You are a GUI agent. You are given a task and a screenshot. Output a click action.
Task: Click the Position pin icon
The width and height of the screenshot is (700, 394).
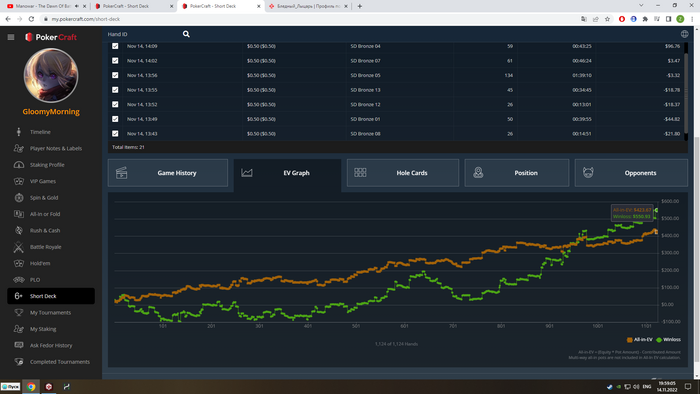pyautogui.click(x=478, y=172)
